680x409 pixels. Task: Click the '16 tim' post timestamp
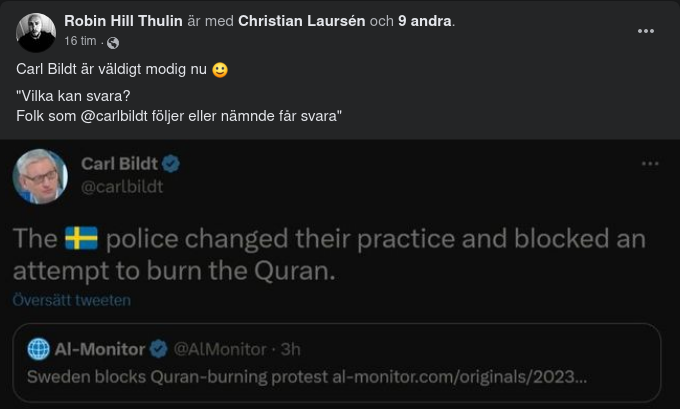click(x=81, y=42)
